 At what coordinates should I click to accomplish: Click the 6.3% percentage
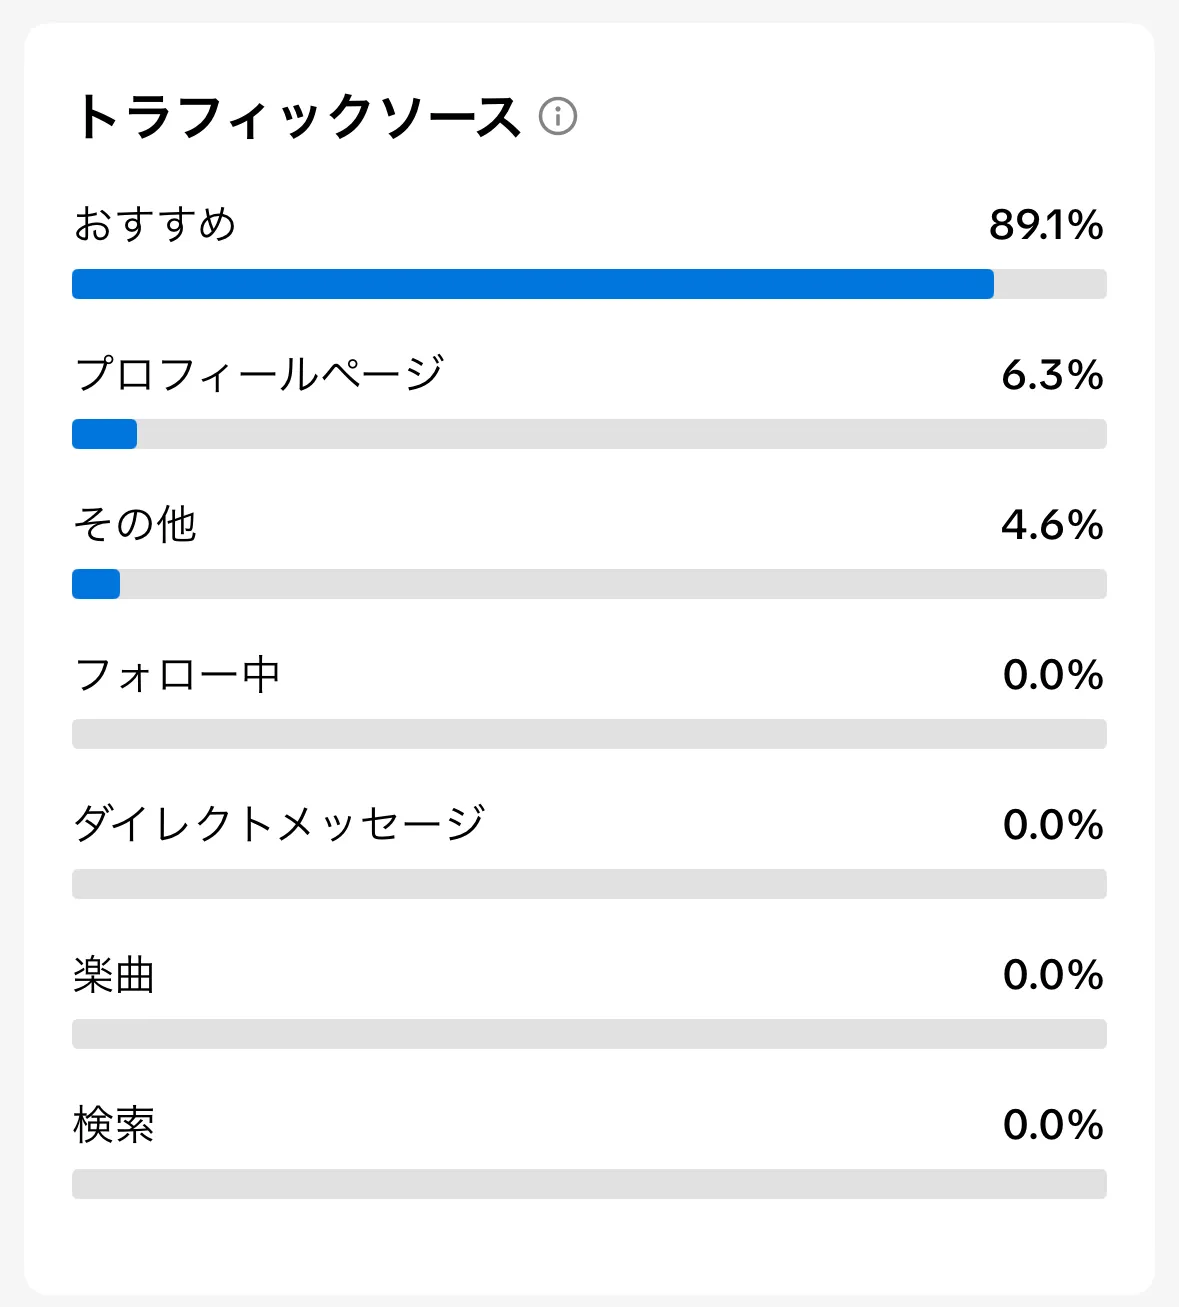[x=1052, y=375]
